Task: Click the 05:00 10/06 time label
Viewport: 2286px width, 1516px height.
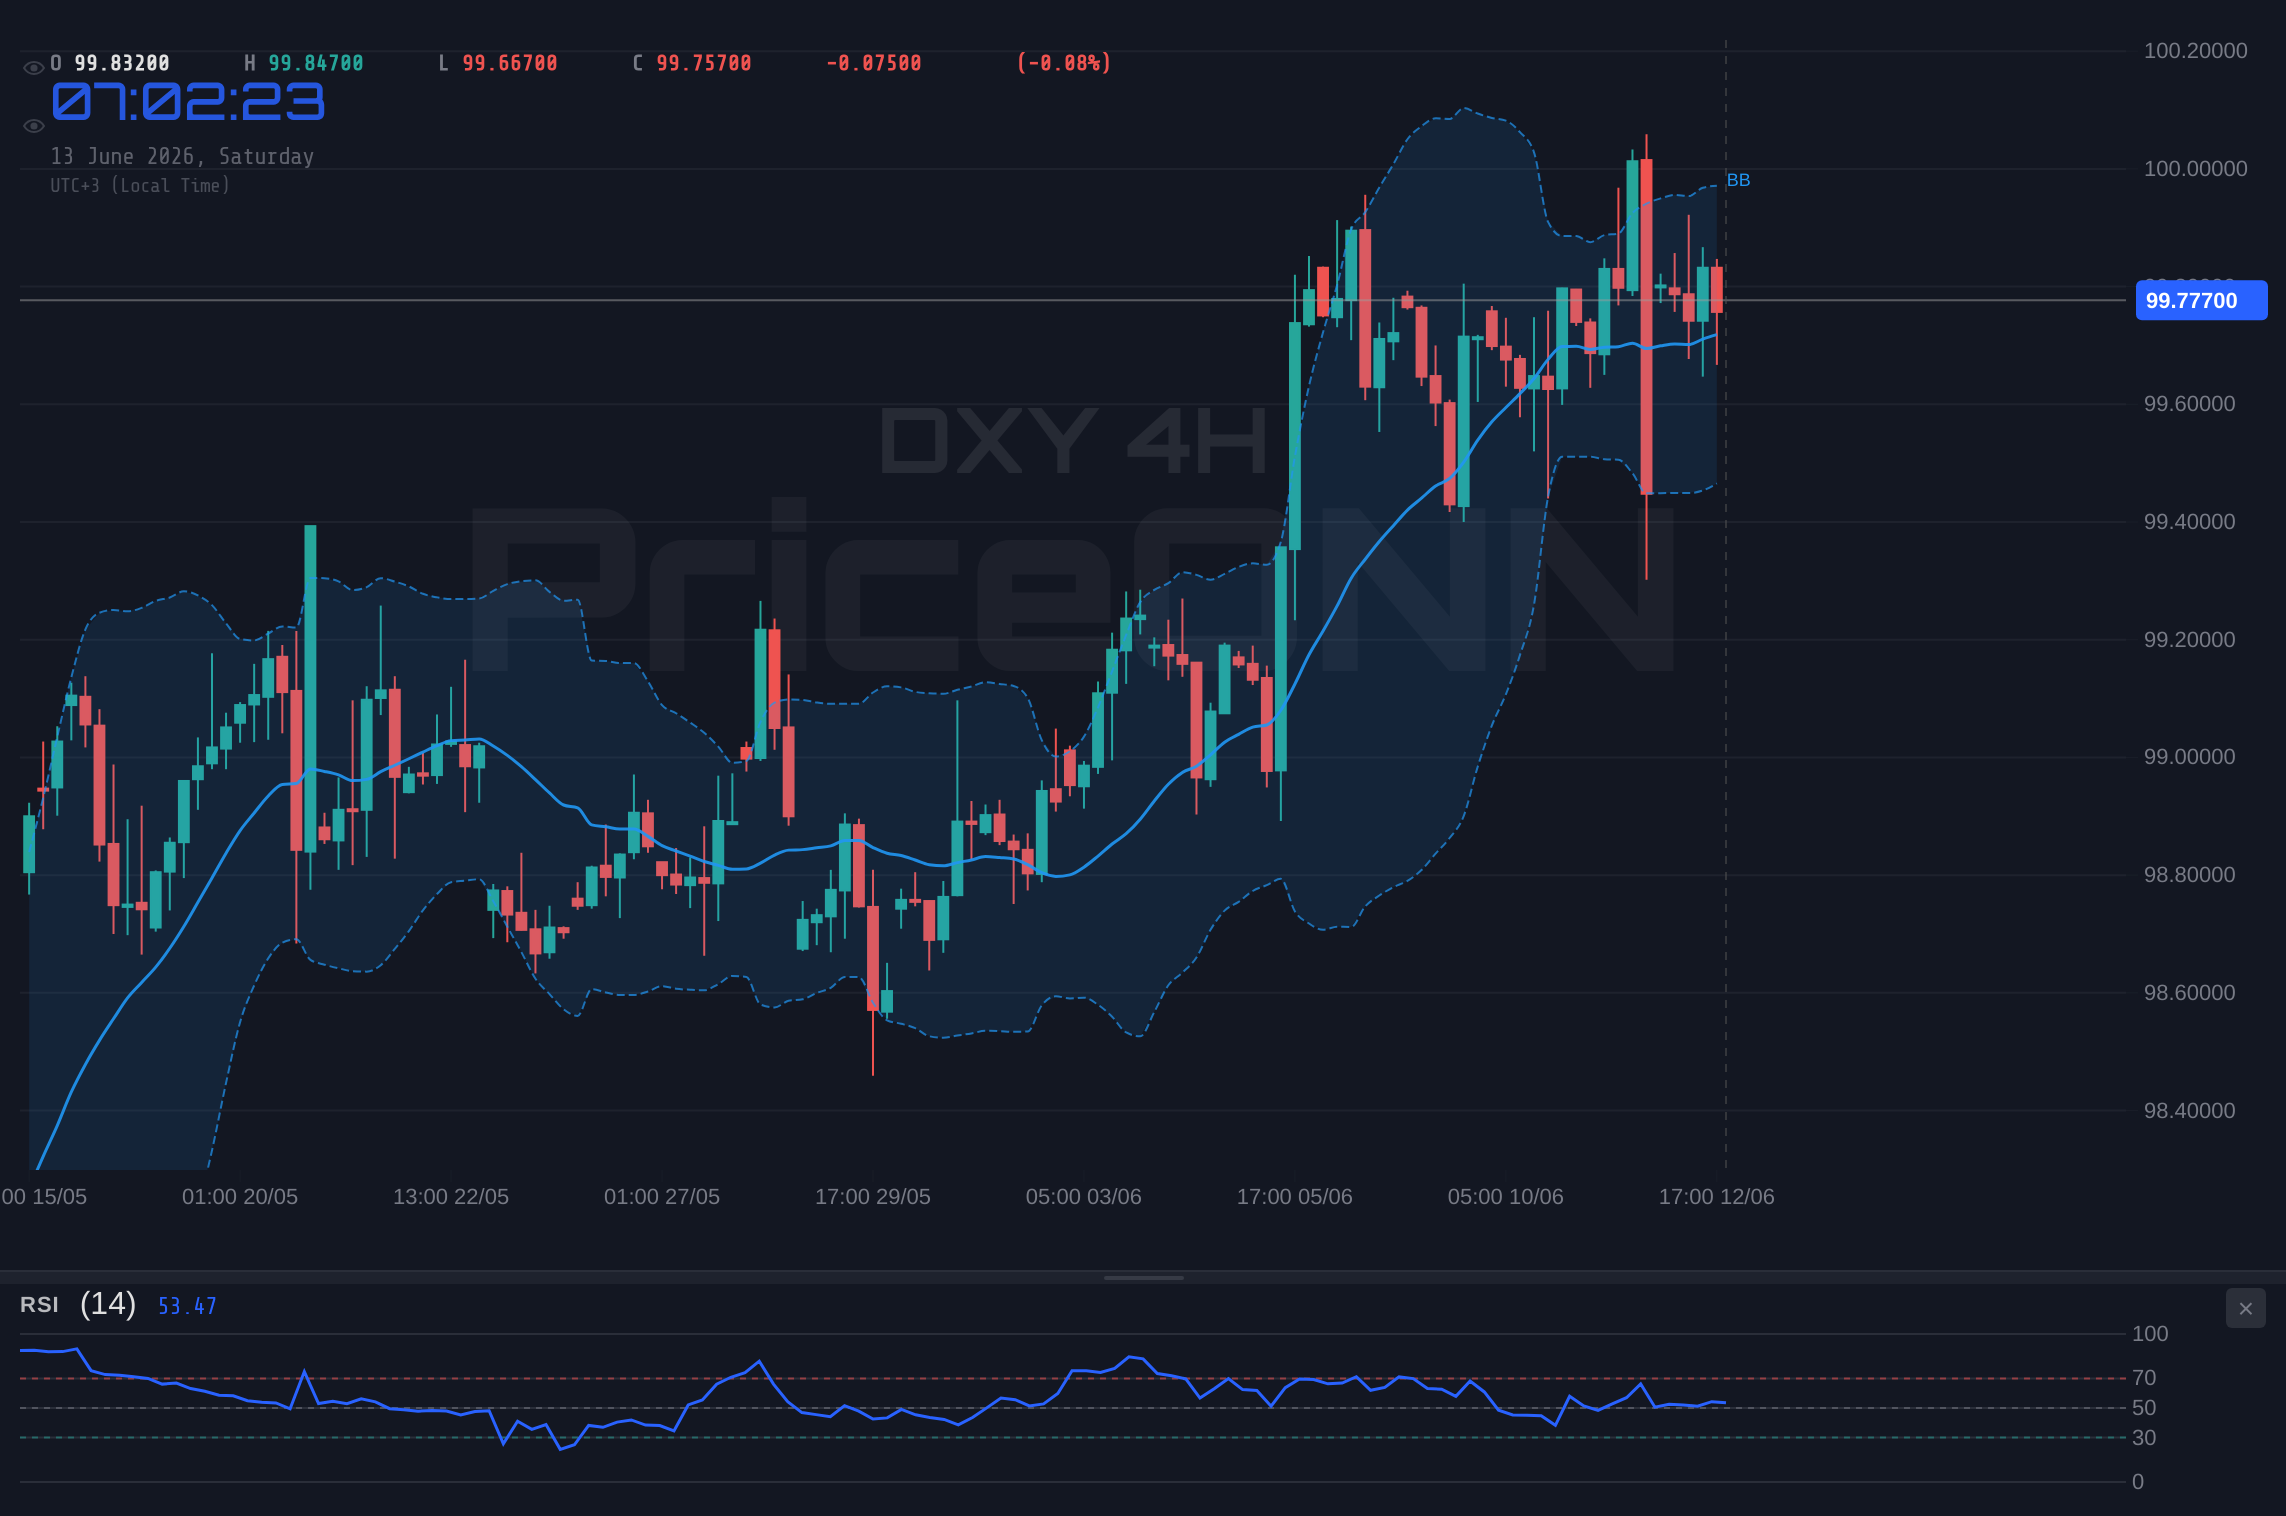Action: 1506,1197
